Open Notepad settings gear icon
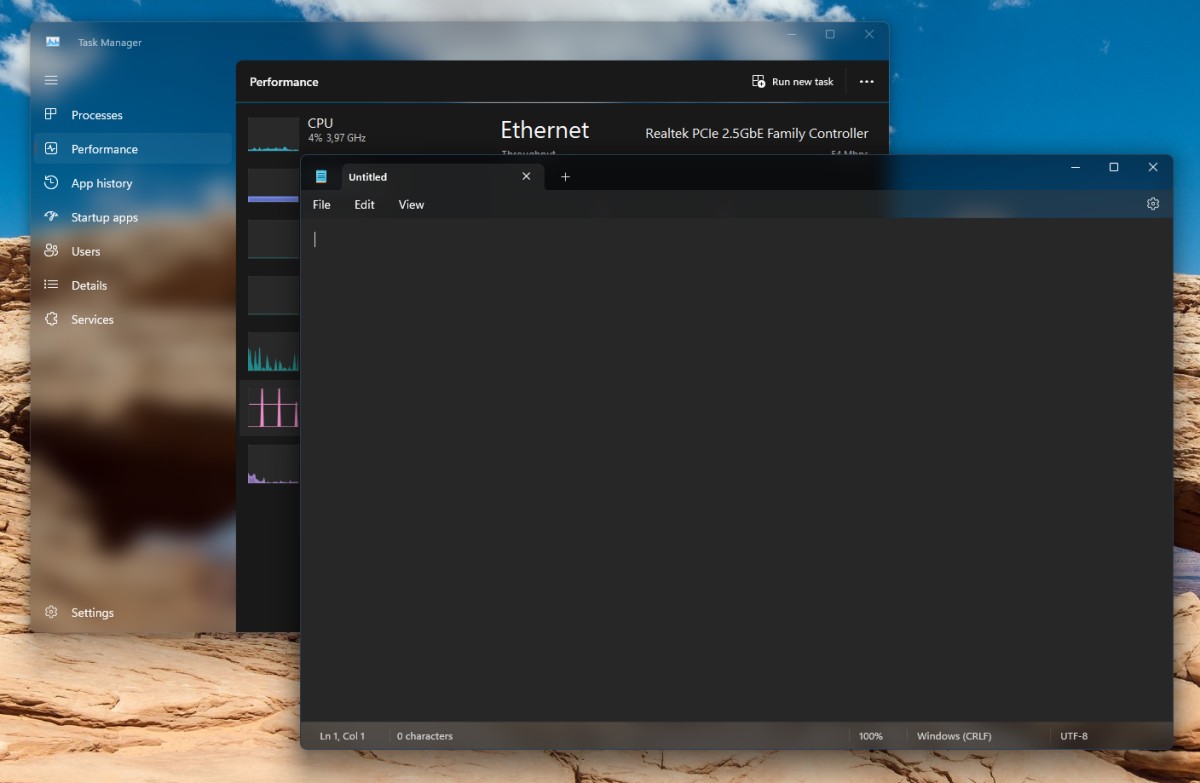Viewport: 1200px width, 783px height. point(1152,204)
